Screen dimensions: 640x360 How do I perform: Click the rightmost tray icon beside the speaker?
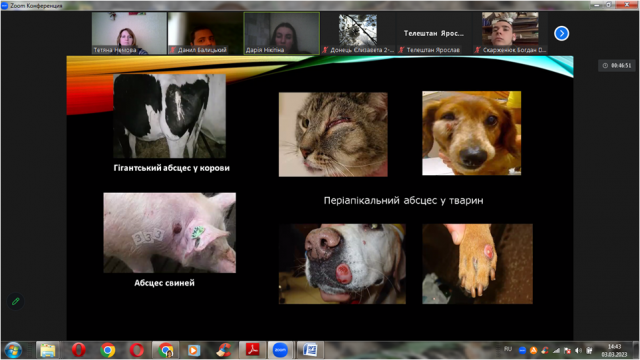(x=589, y=351)
